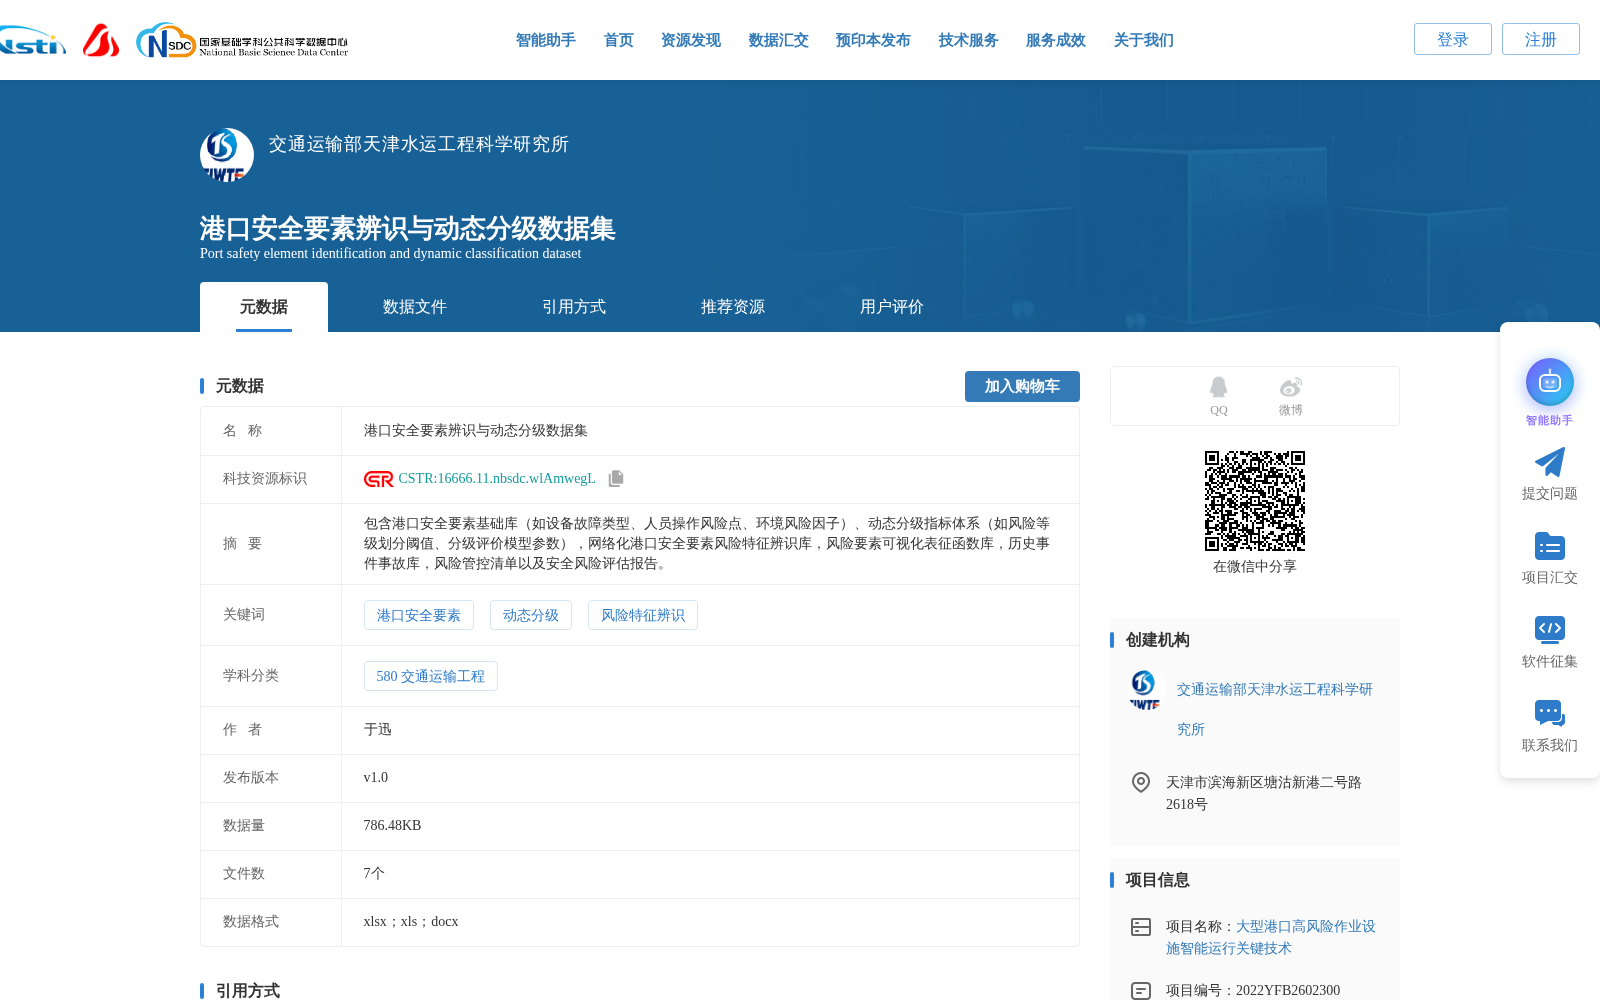Click the CSTR red logo icon
This screenshot has width=1600, height=1000.
378,479
